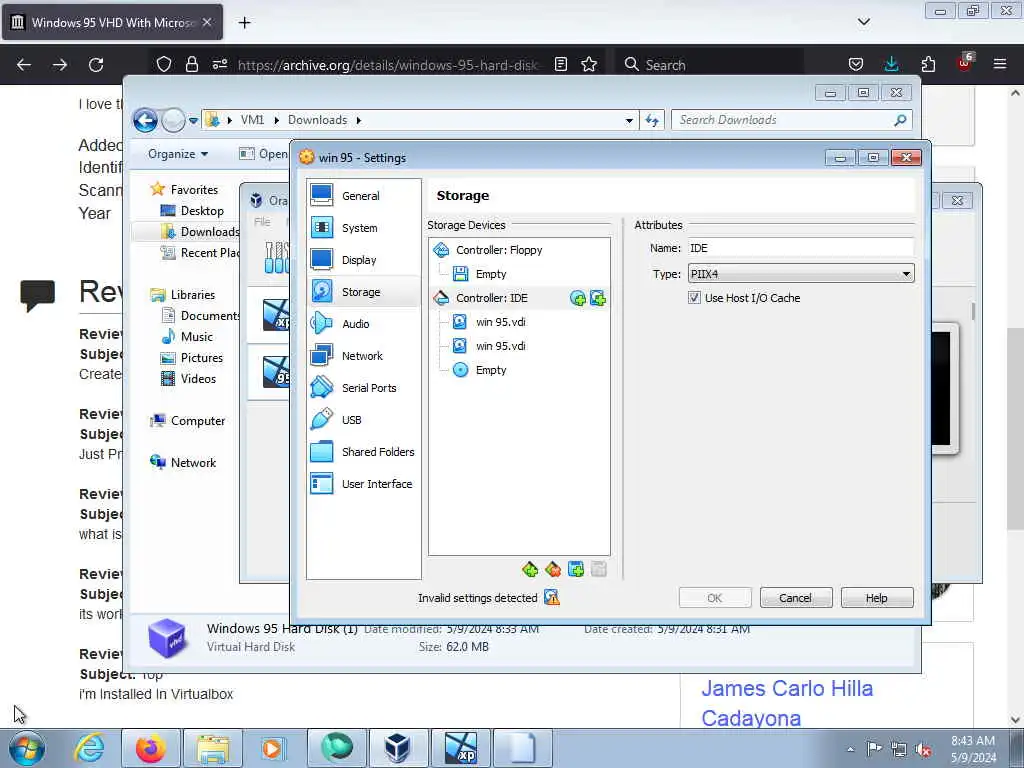Open the Network settings category in win 95 Settings

coord(364,355)
